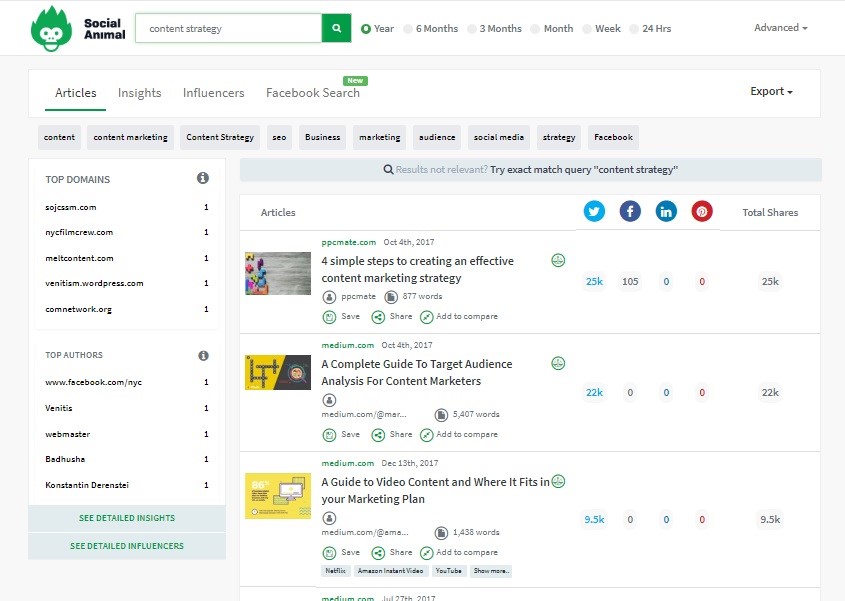Switch to the Insights tab
This screenshot has height=601, width=845.
coord(140,93)
